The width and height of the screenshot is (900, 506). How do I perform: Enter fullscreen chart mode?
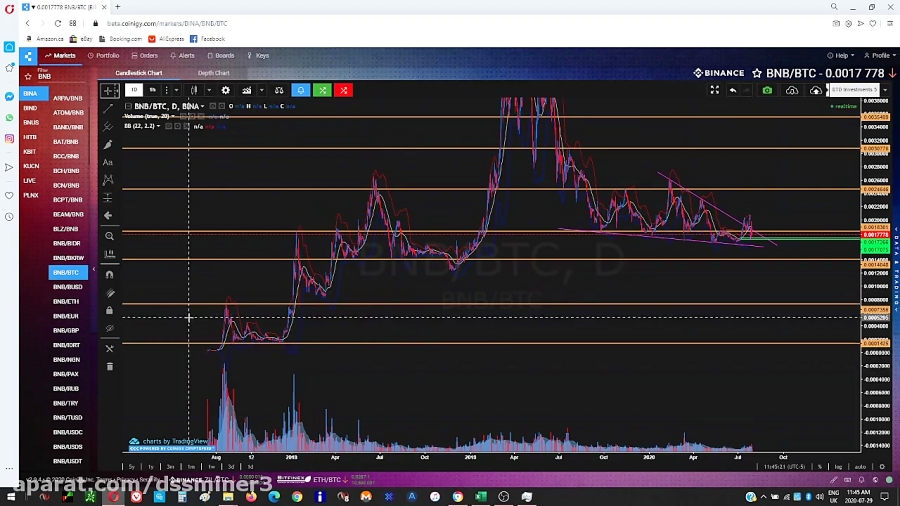point(715,90)
